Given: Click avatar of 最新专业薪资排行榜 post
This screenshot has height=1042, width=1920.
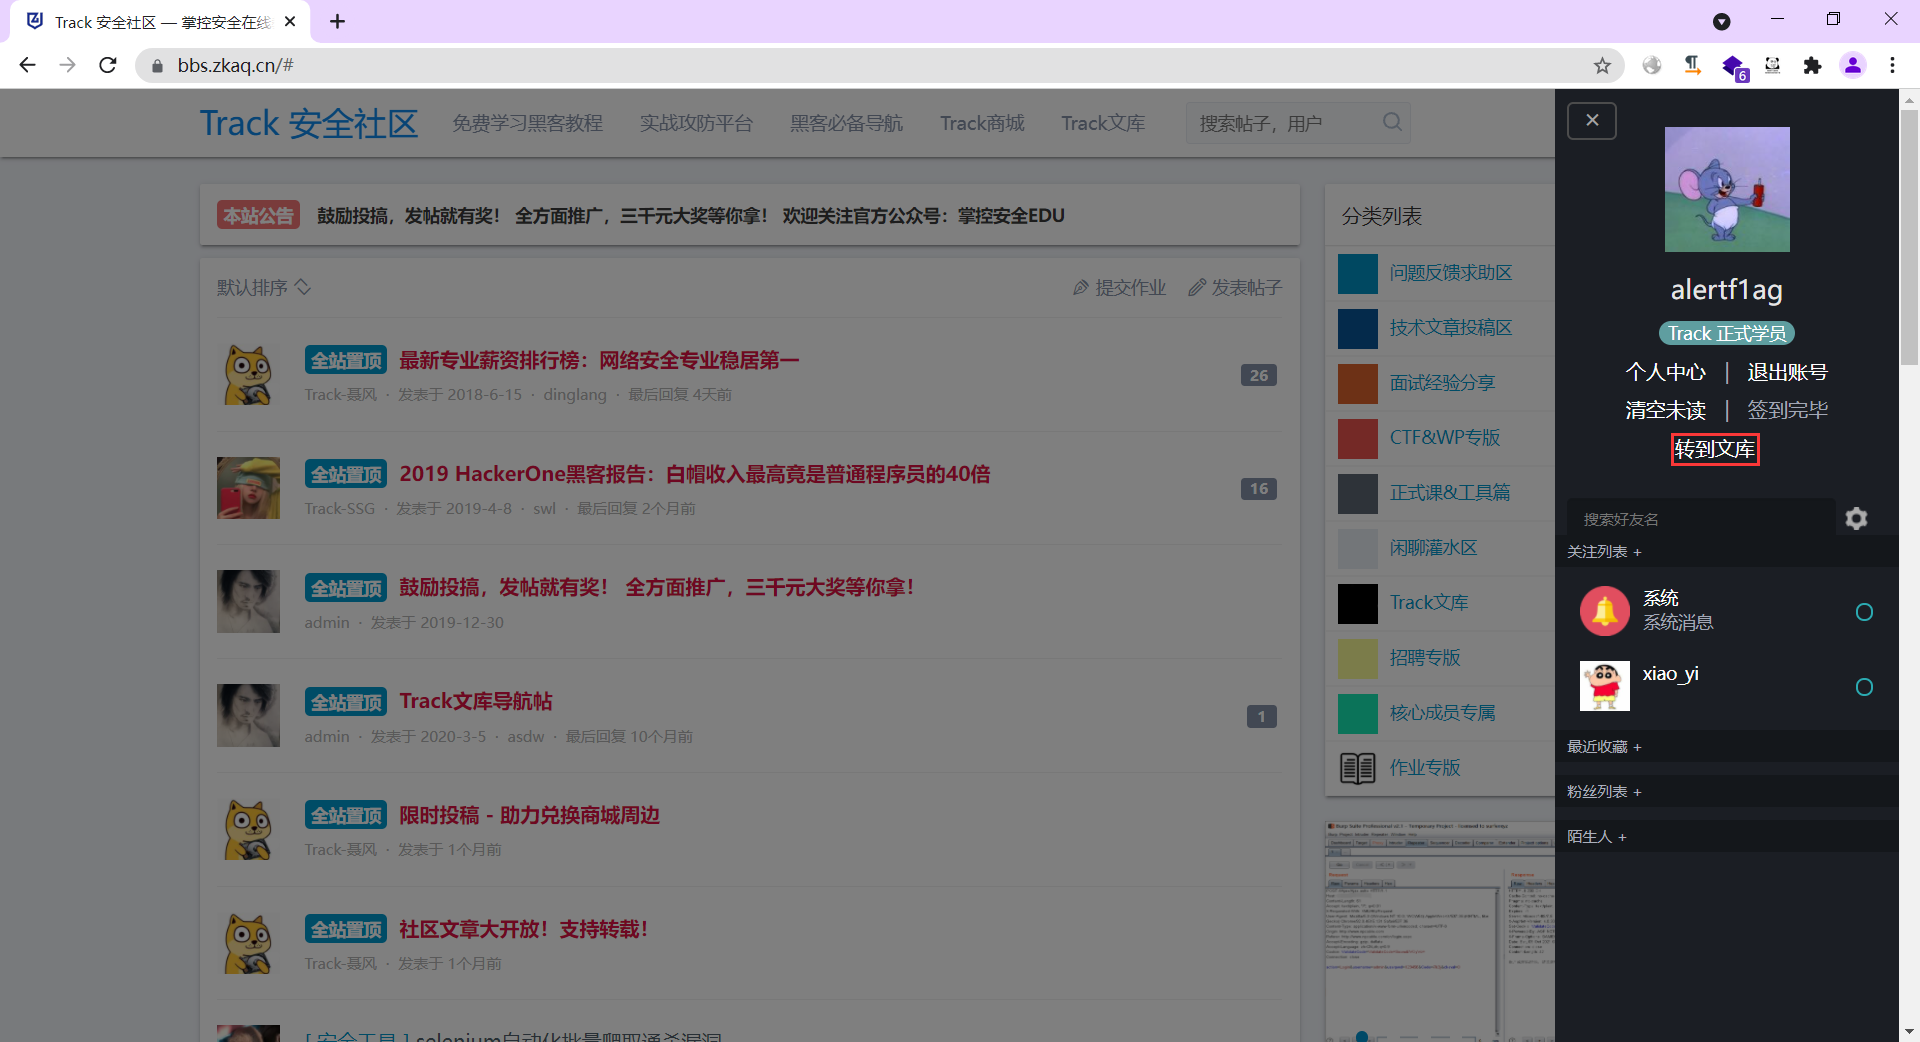Looking at the screenshot, I should tap(248, 375).
